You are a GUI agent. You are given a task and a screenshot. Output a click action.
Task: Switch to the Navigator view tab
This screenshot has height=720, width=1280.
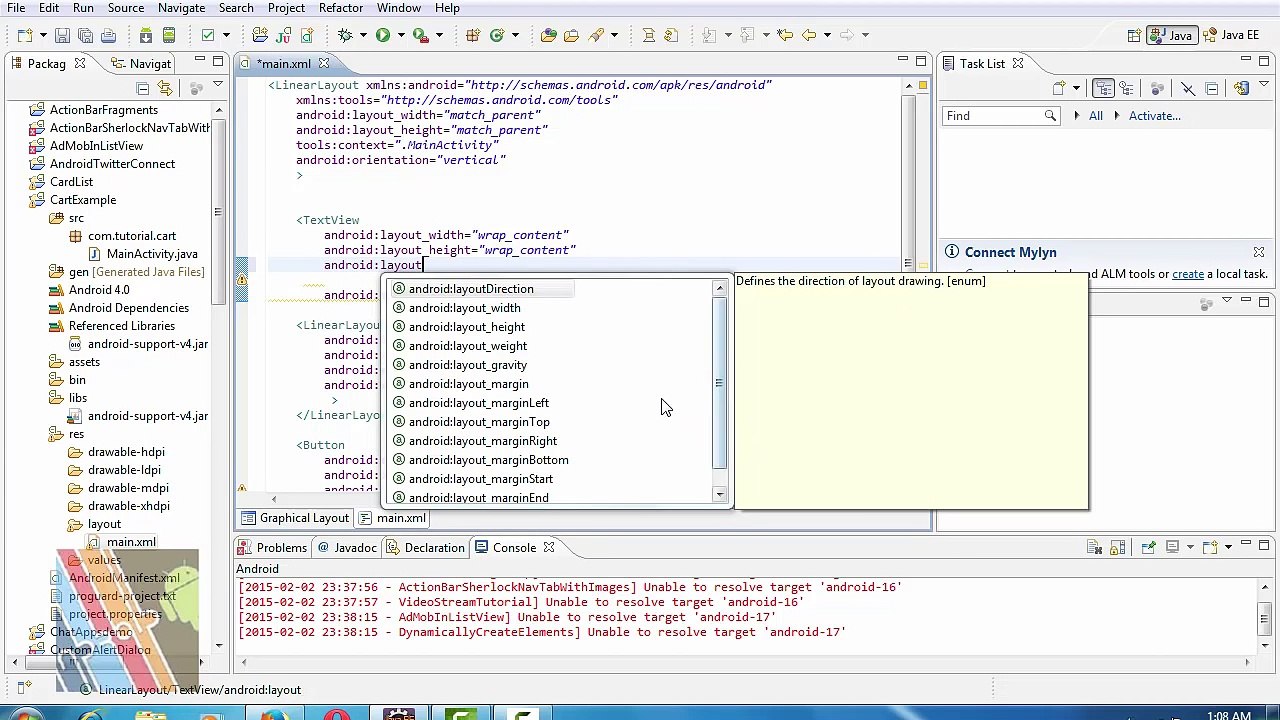pyautogui.click(x=140, y=64)
